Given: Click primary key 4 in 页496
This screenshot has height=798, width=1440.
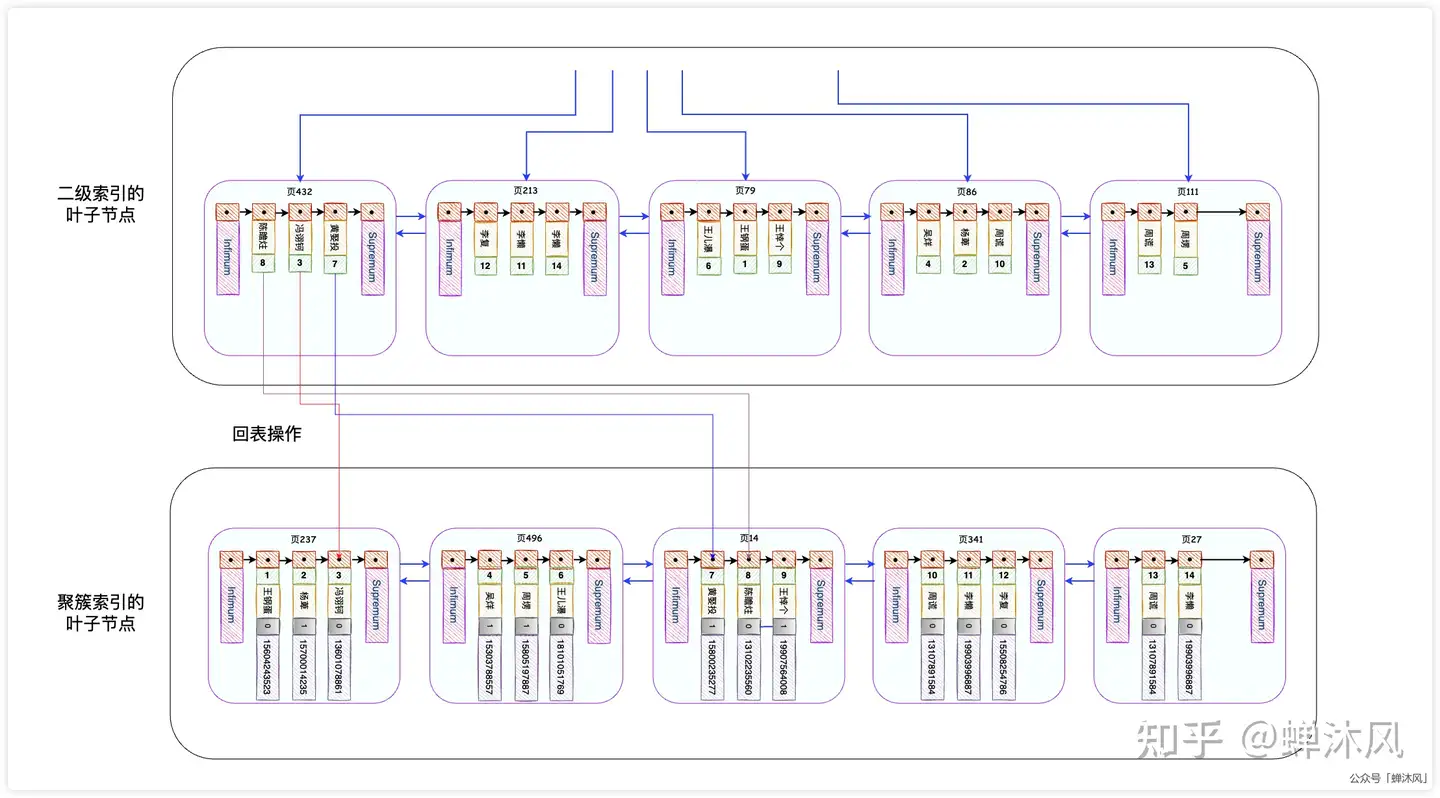Looking at the screenshot, I should pyautogui.click(x=489, y=576).
